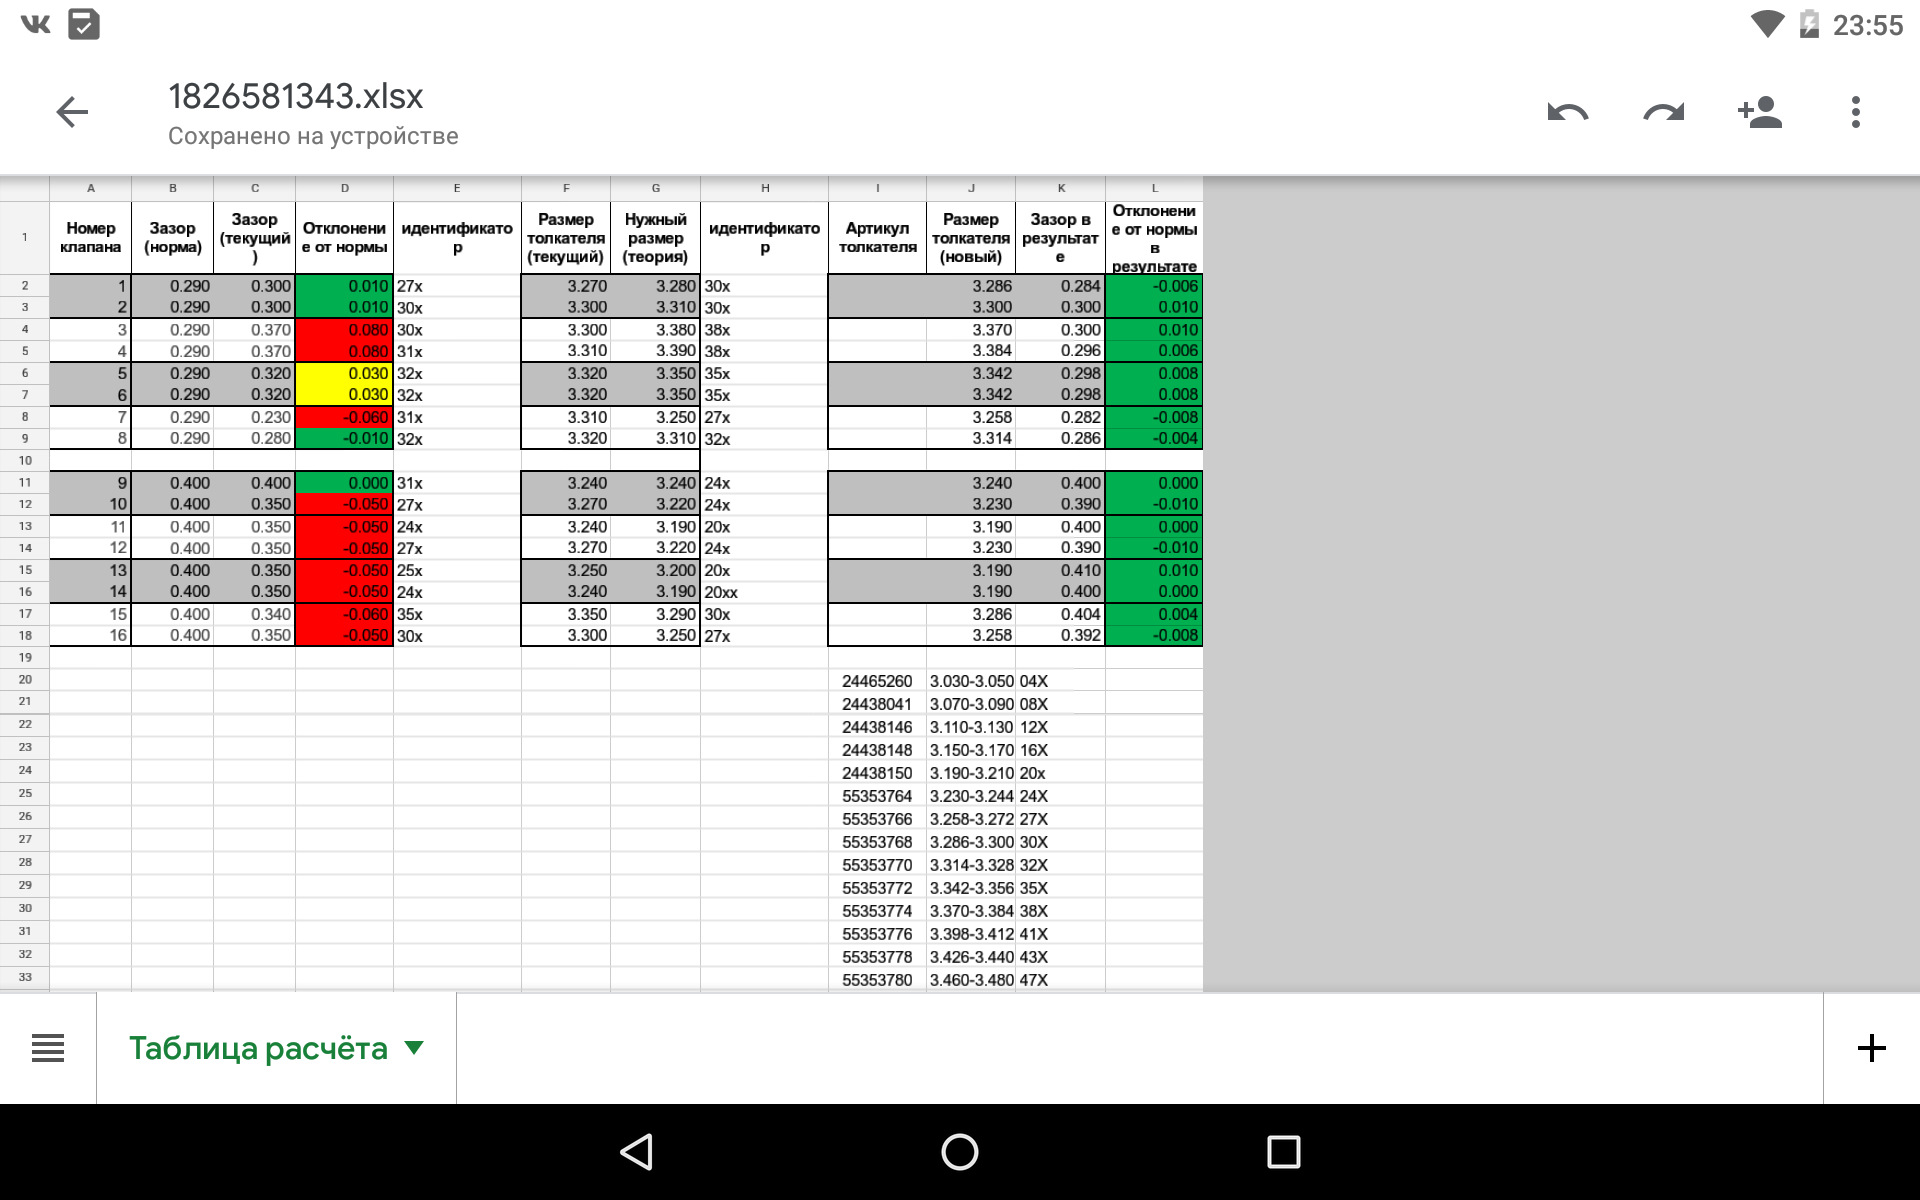Undo the last action
Screen dimensions: 1920x1200
click(1567, 112)
